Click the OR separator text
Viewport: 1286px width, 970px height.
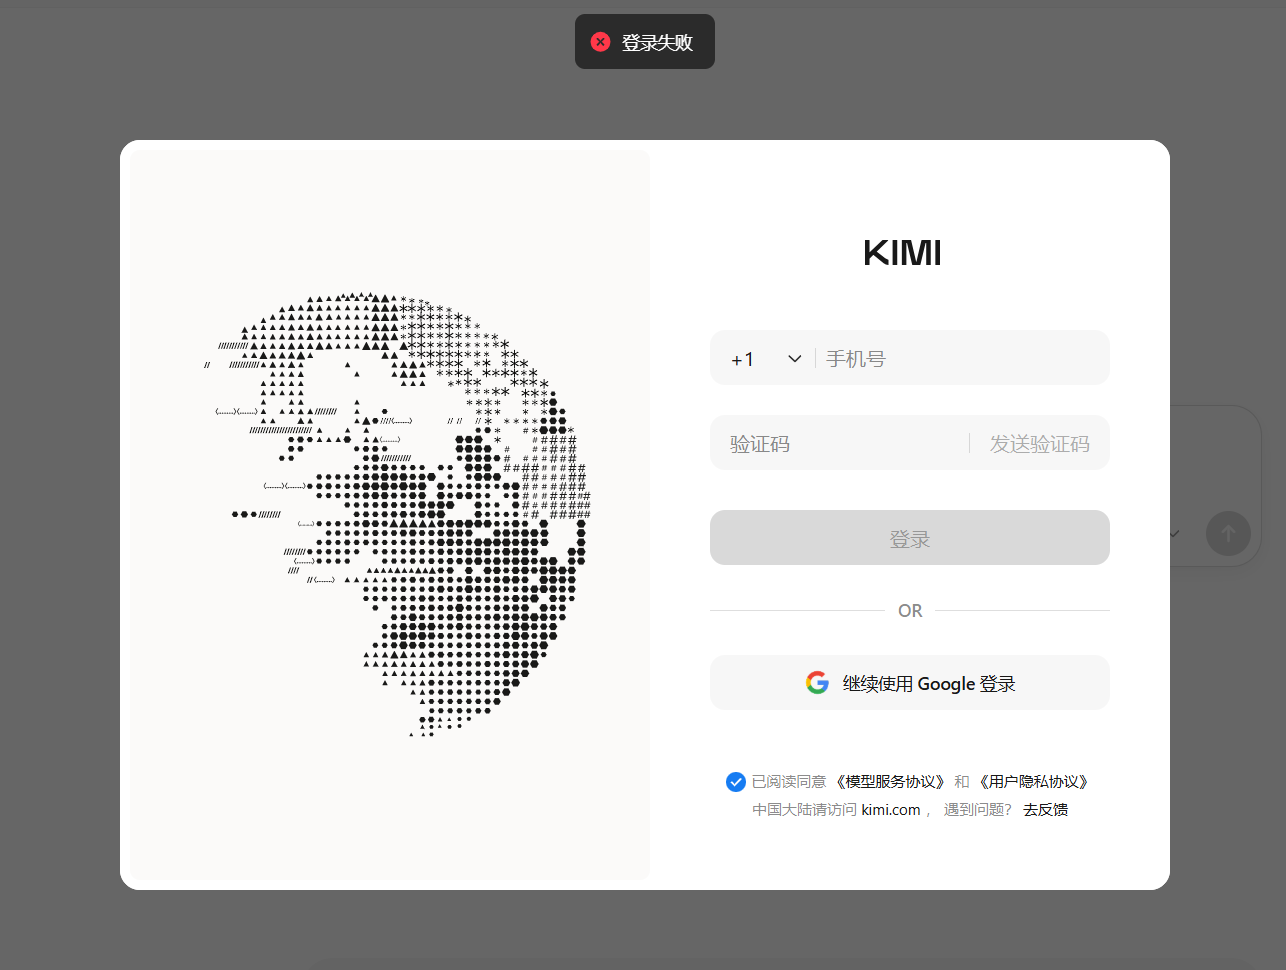pos(910,611)
